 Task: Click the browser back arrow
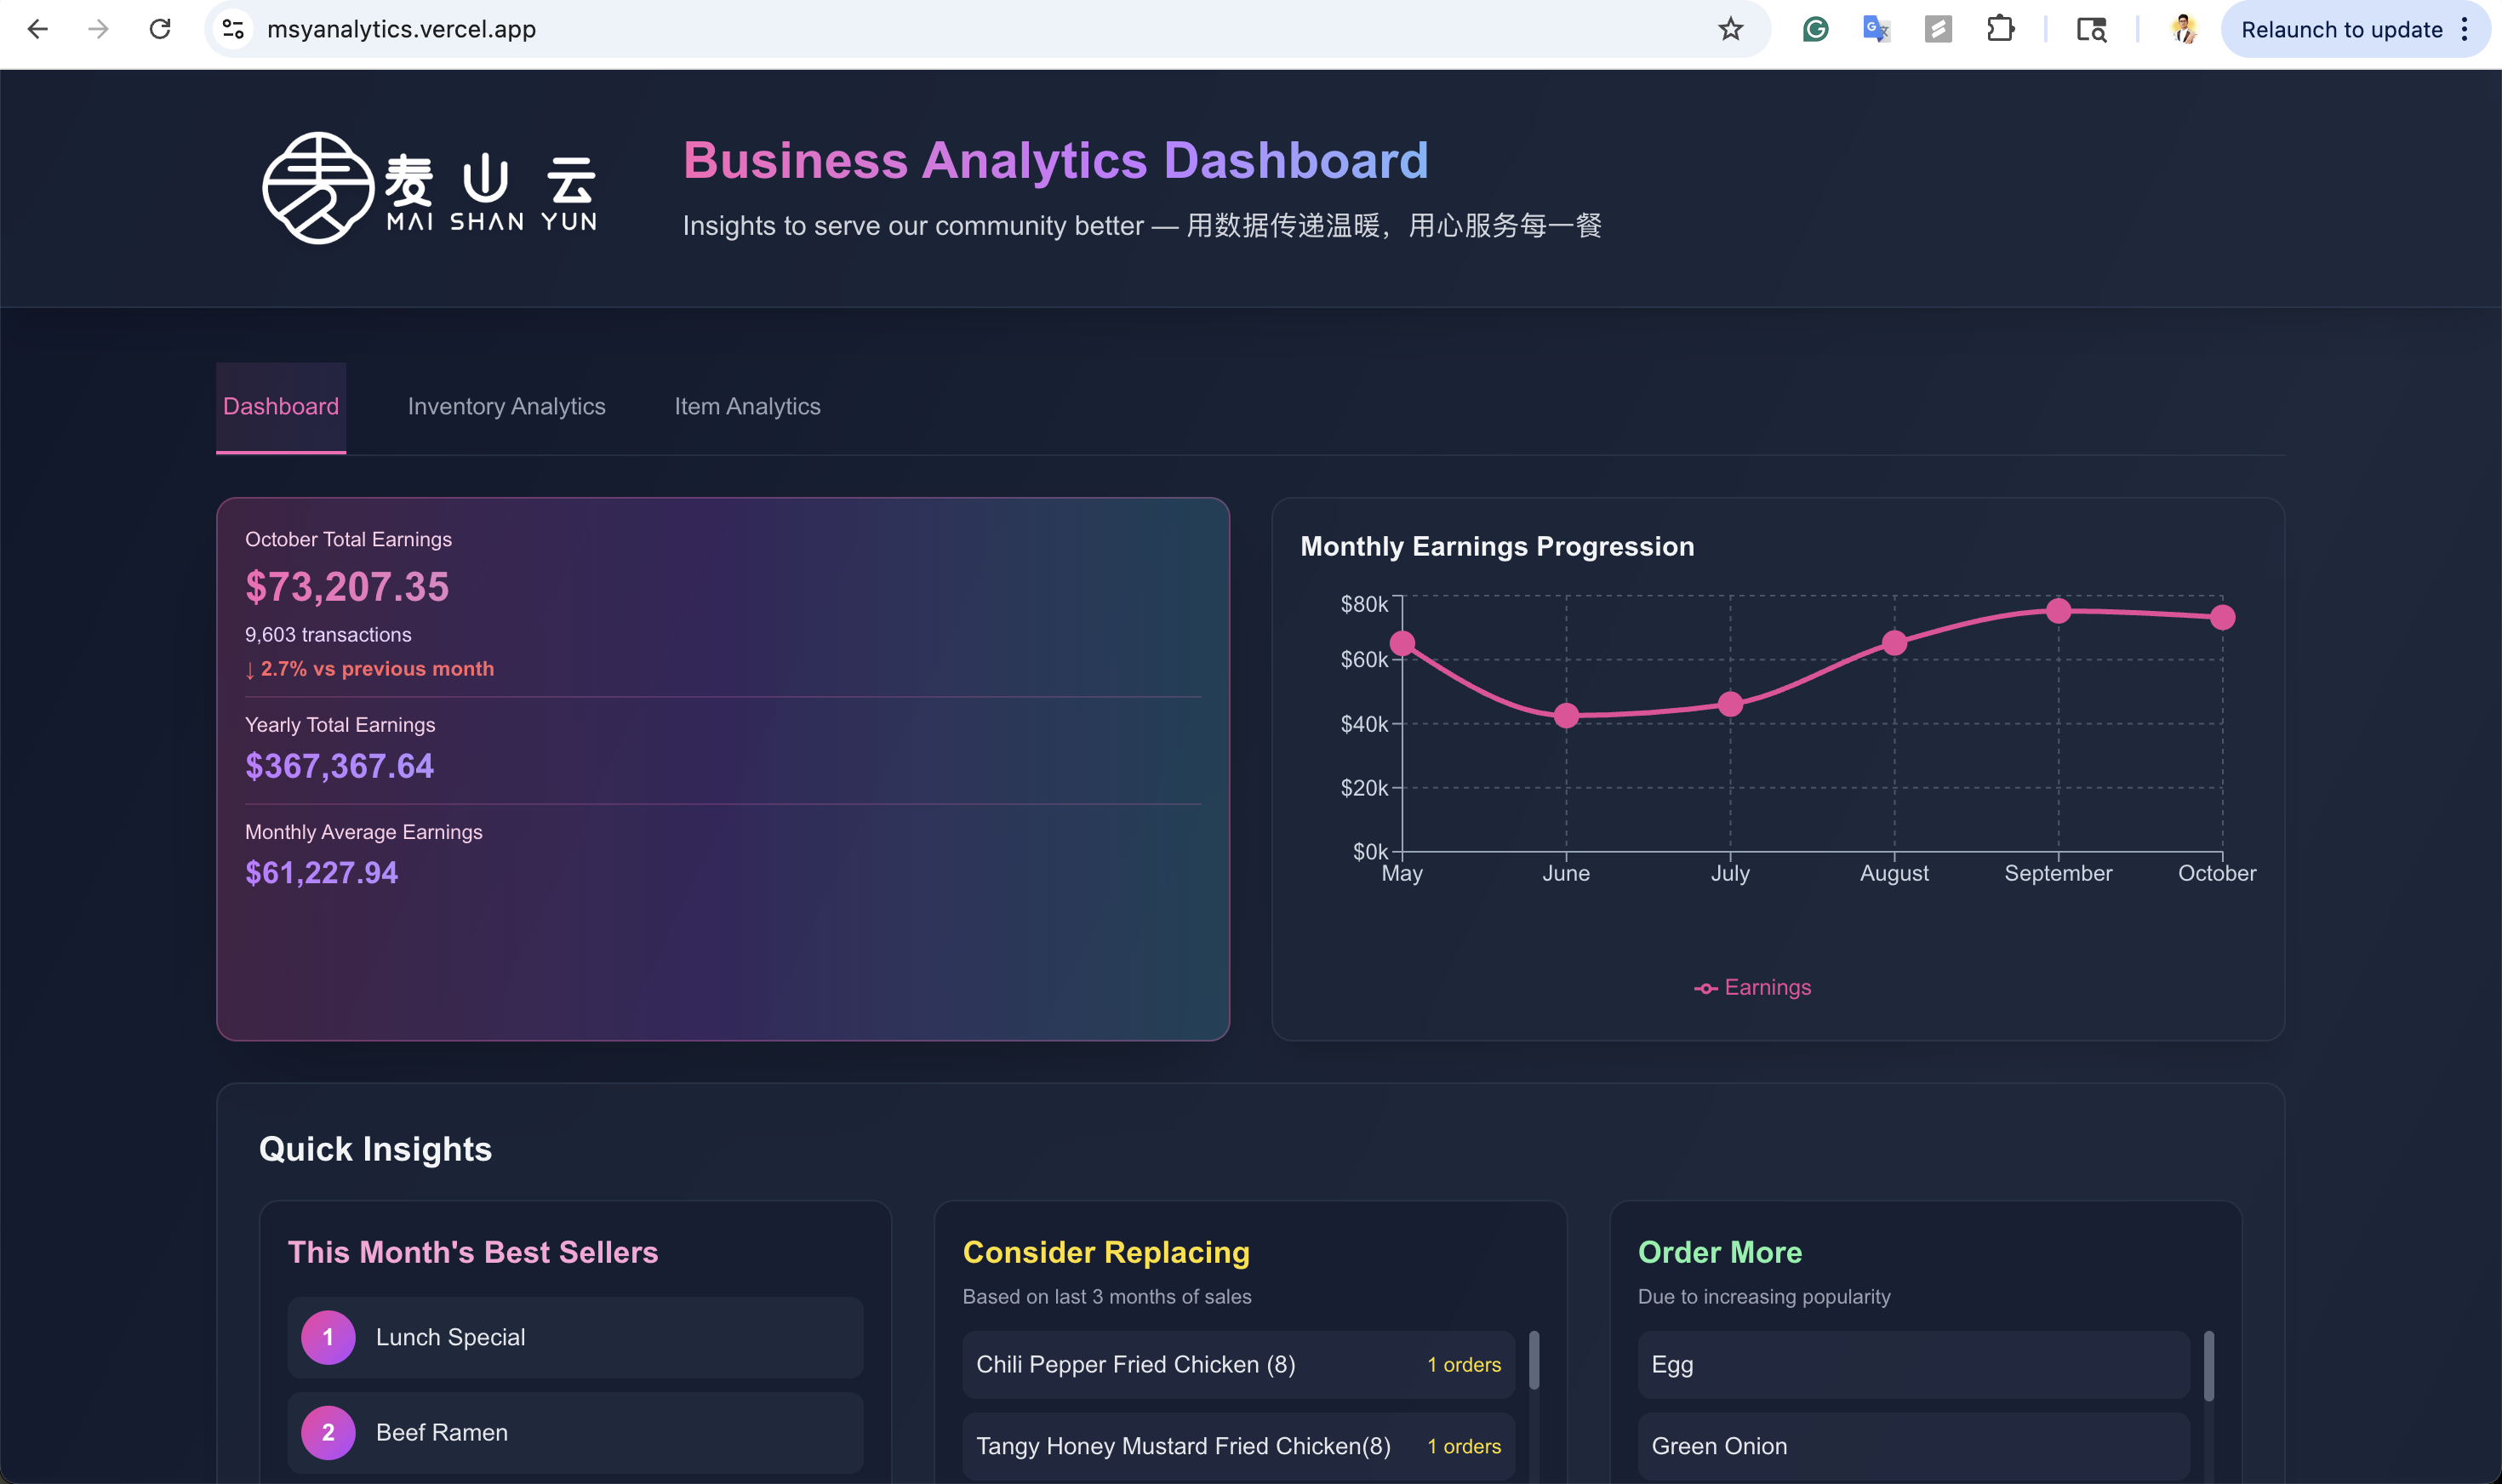click(37, 29)
